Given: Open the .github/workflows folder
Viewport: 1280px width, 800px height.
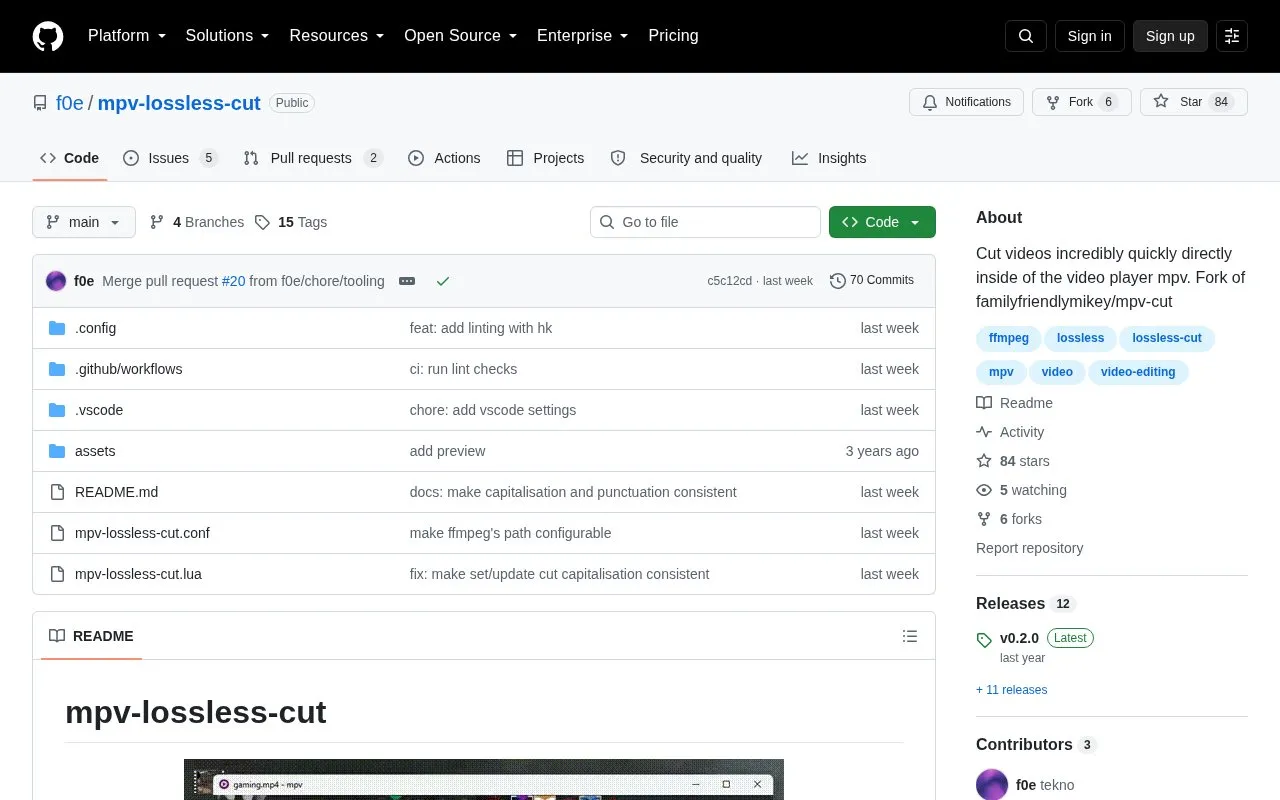Looking at the screenshot, I should coord(128,369).
